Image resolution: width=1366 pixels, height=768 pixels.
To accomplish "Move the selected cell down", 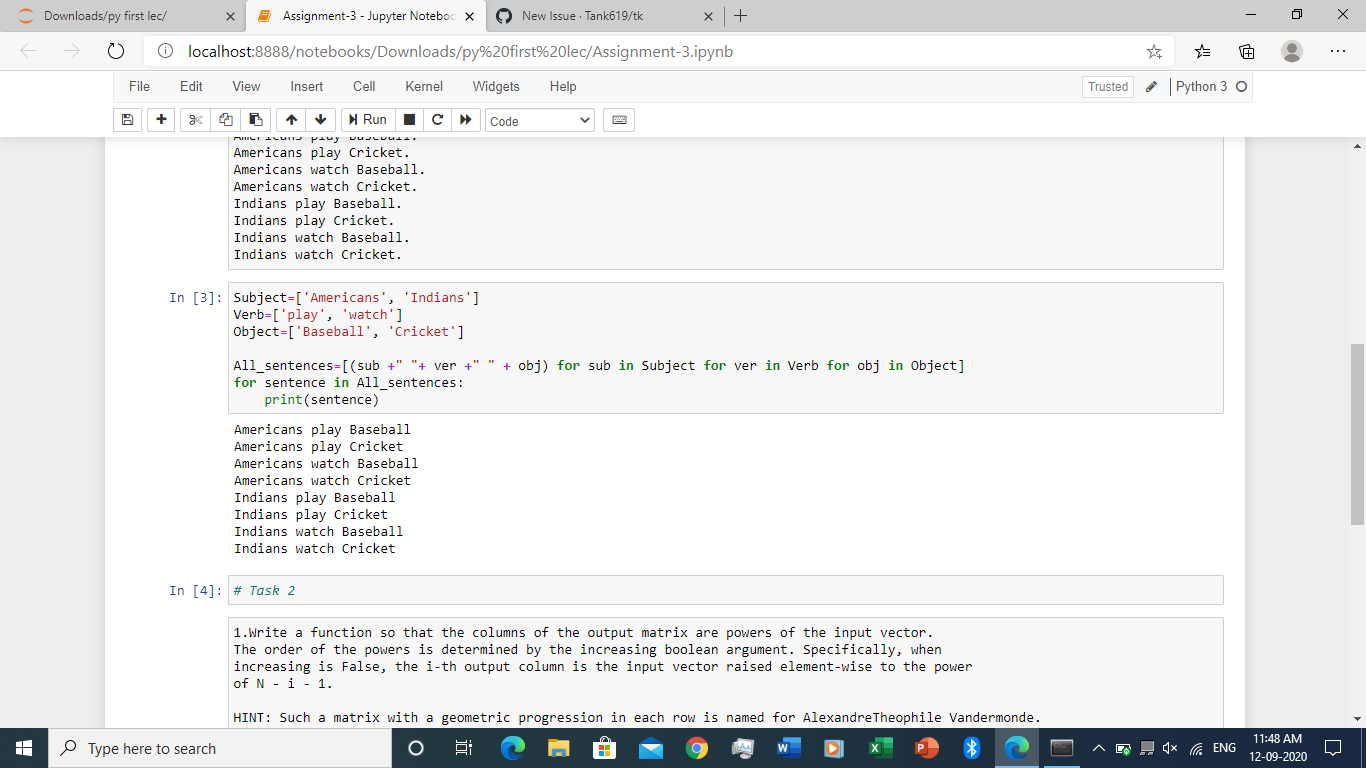I will click(319, 120).
